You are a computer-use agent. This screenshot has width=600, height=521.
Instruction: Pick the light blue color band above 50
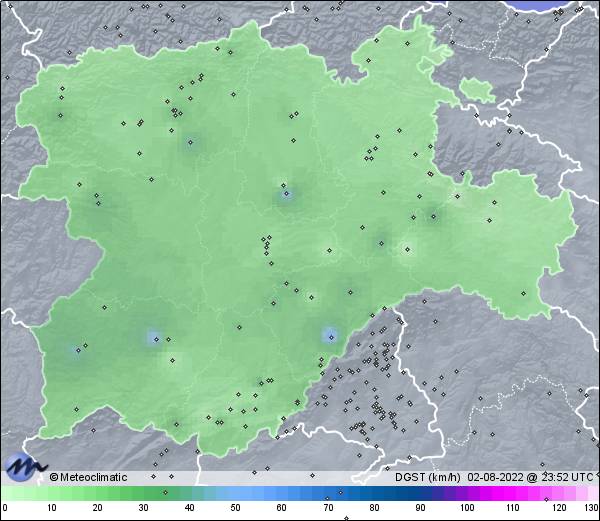tap(235, 493)
